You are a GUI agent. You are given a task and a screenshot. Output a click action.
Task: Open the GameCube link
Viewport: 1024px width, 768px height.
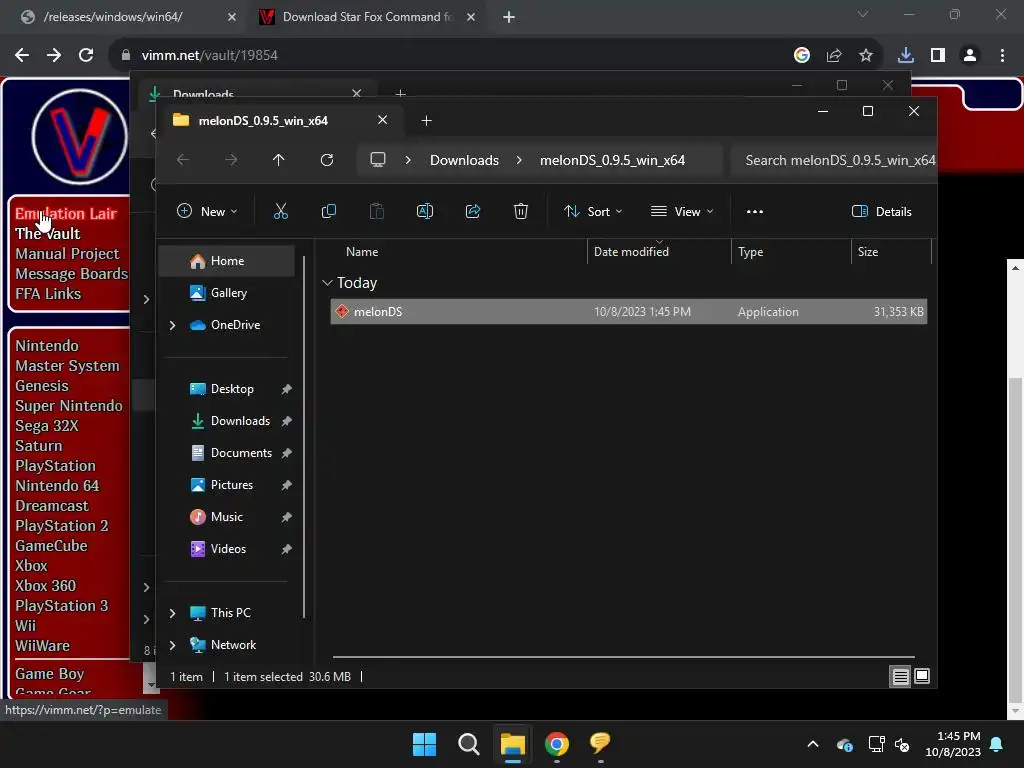click(x=52, y=546)
